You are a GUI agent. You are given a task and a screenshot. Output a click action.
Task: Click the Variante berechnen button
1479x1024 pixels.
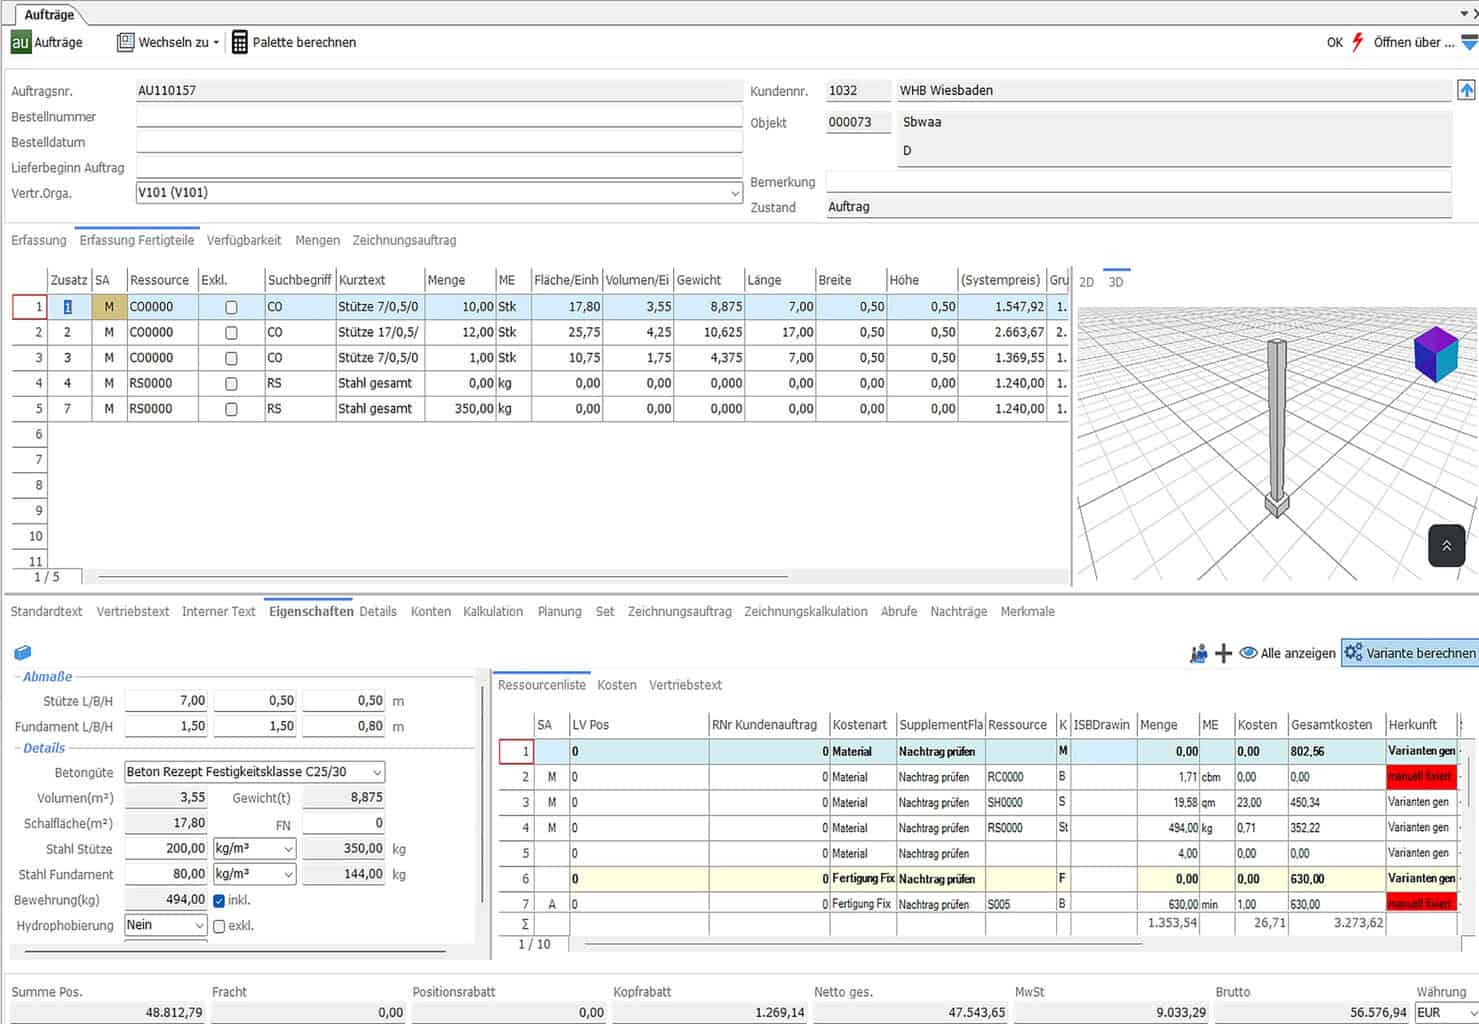1409,653
